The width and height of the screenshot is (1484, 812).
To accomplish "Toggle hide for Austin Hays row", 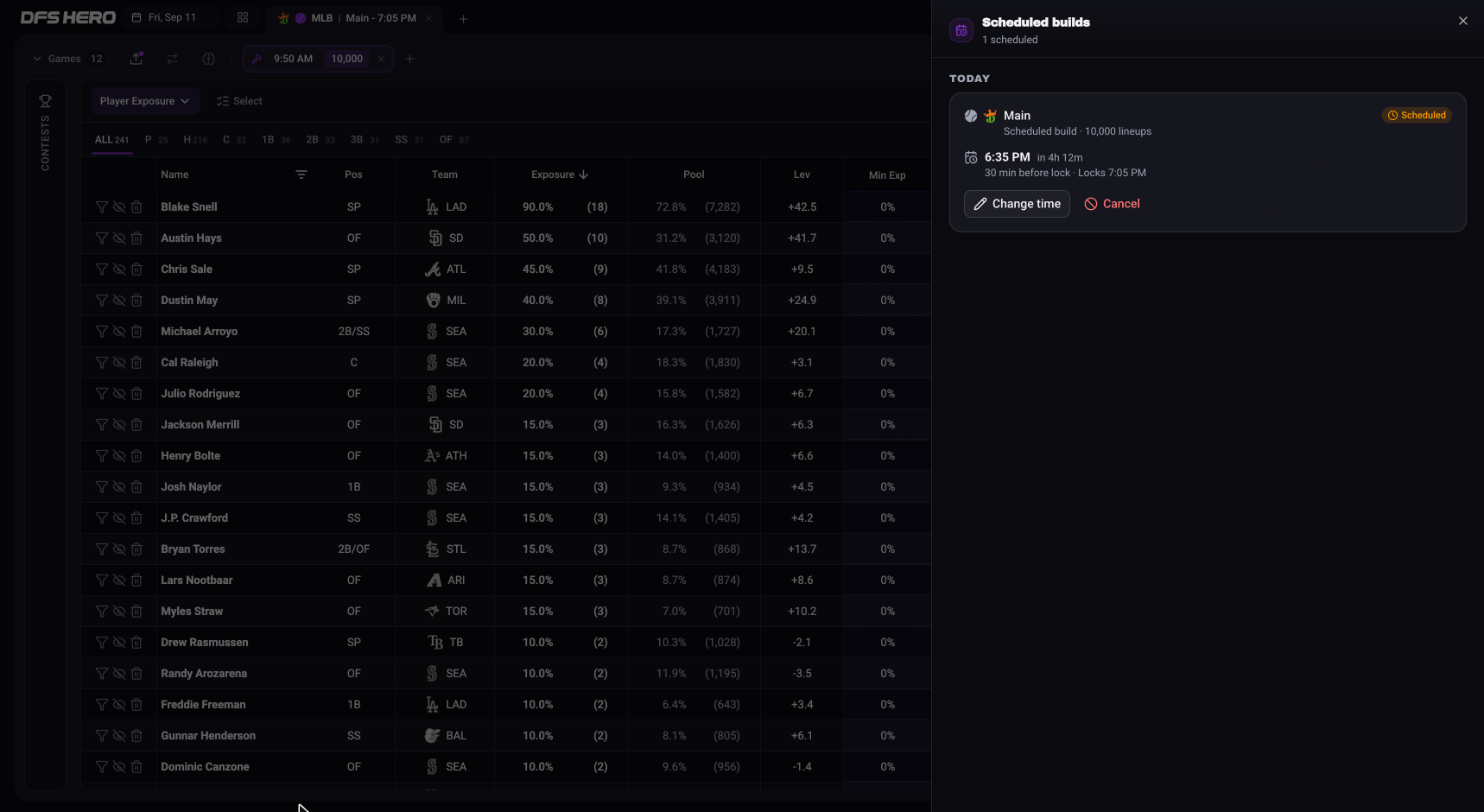I will click(x=119, y=238).
